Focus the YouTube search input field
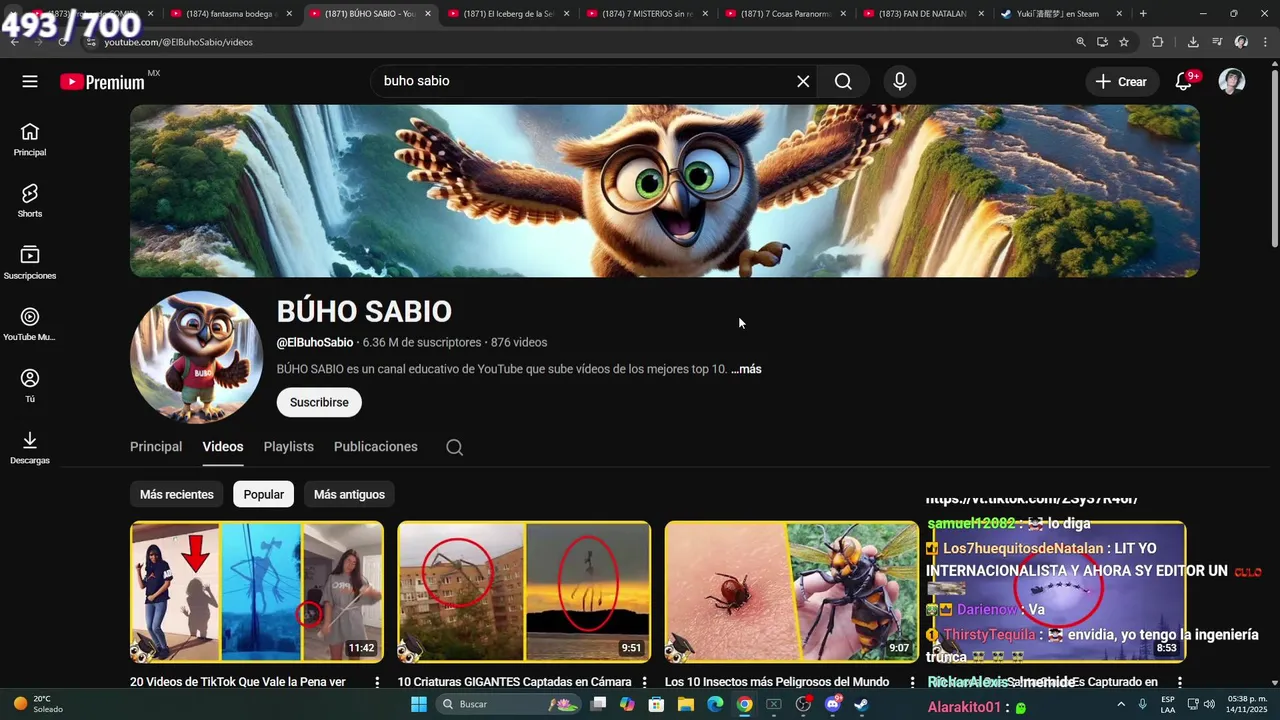 point(585,82)
